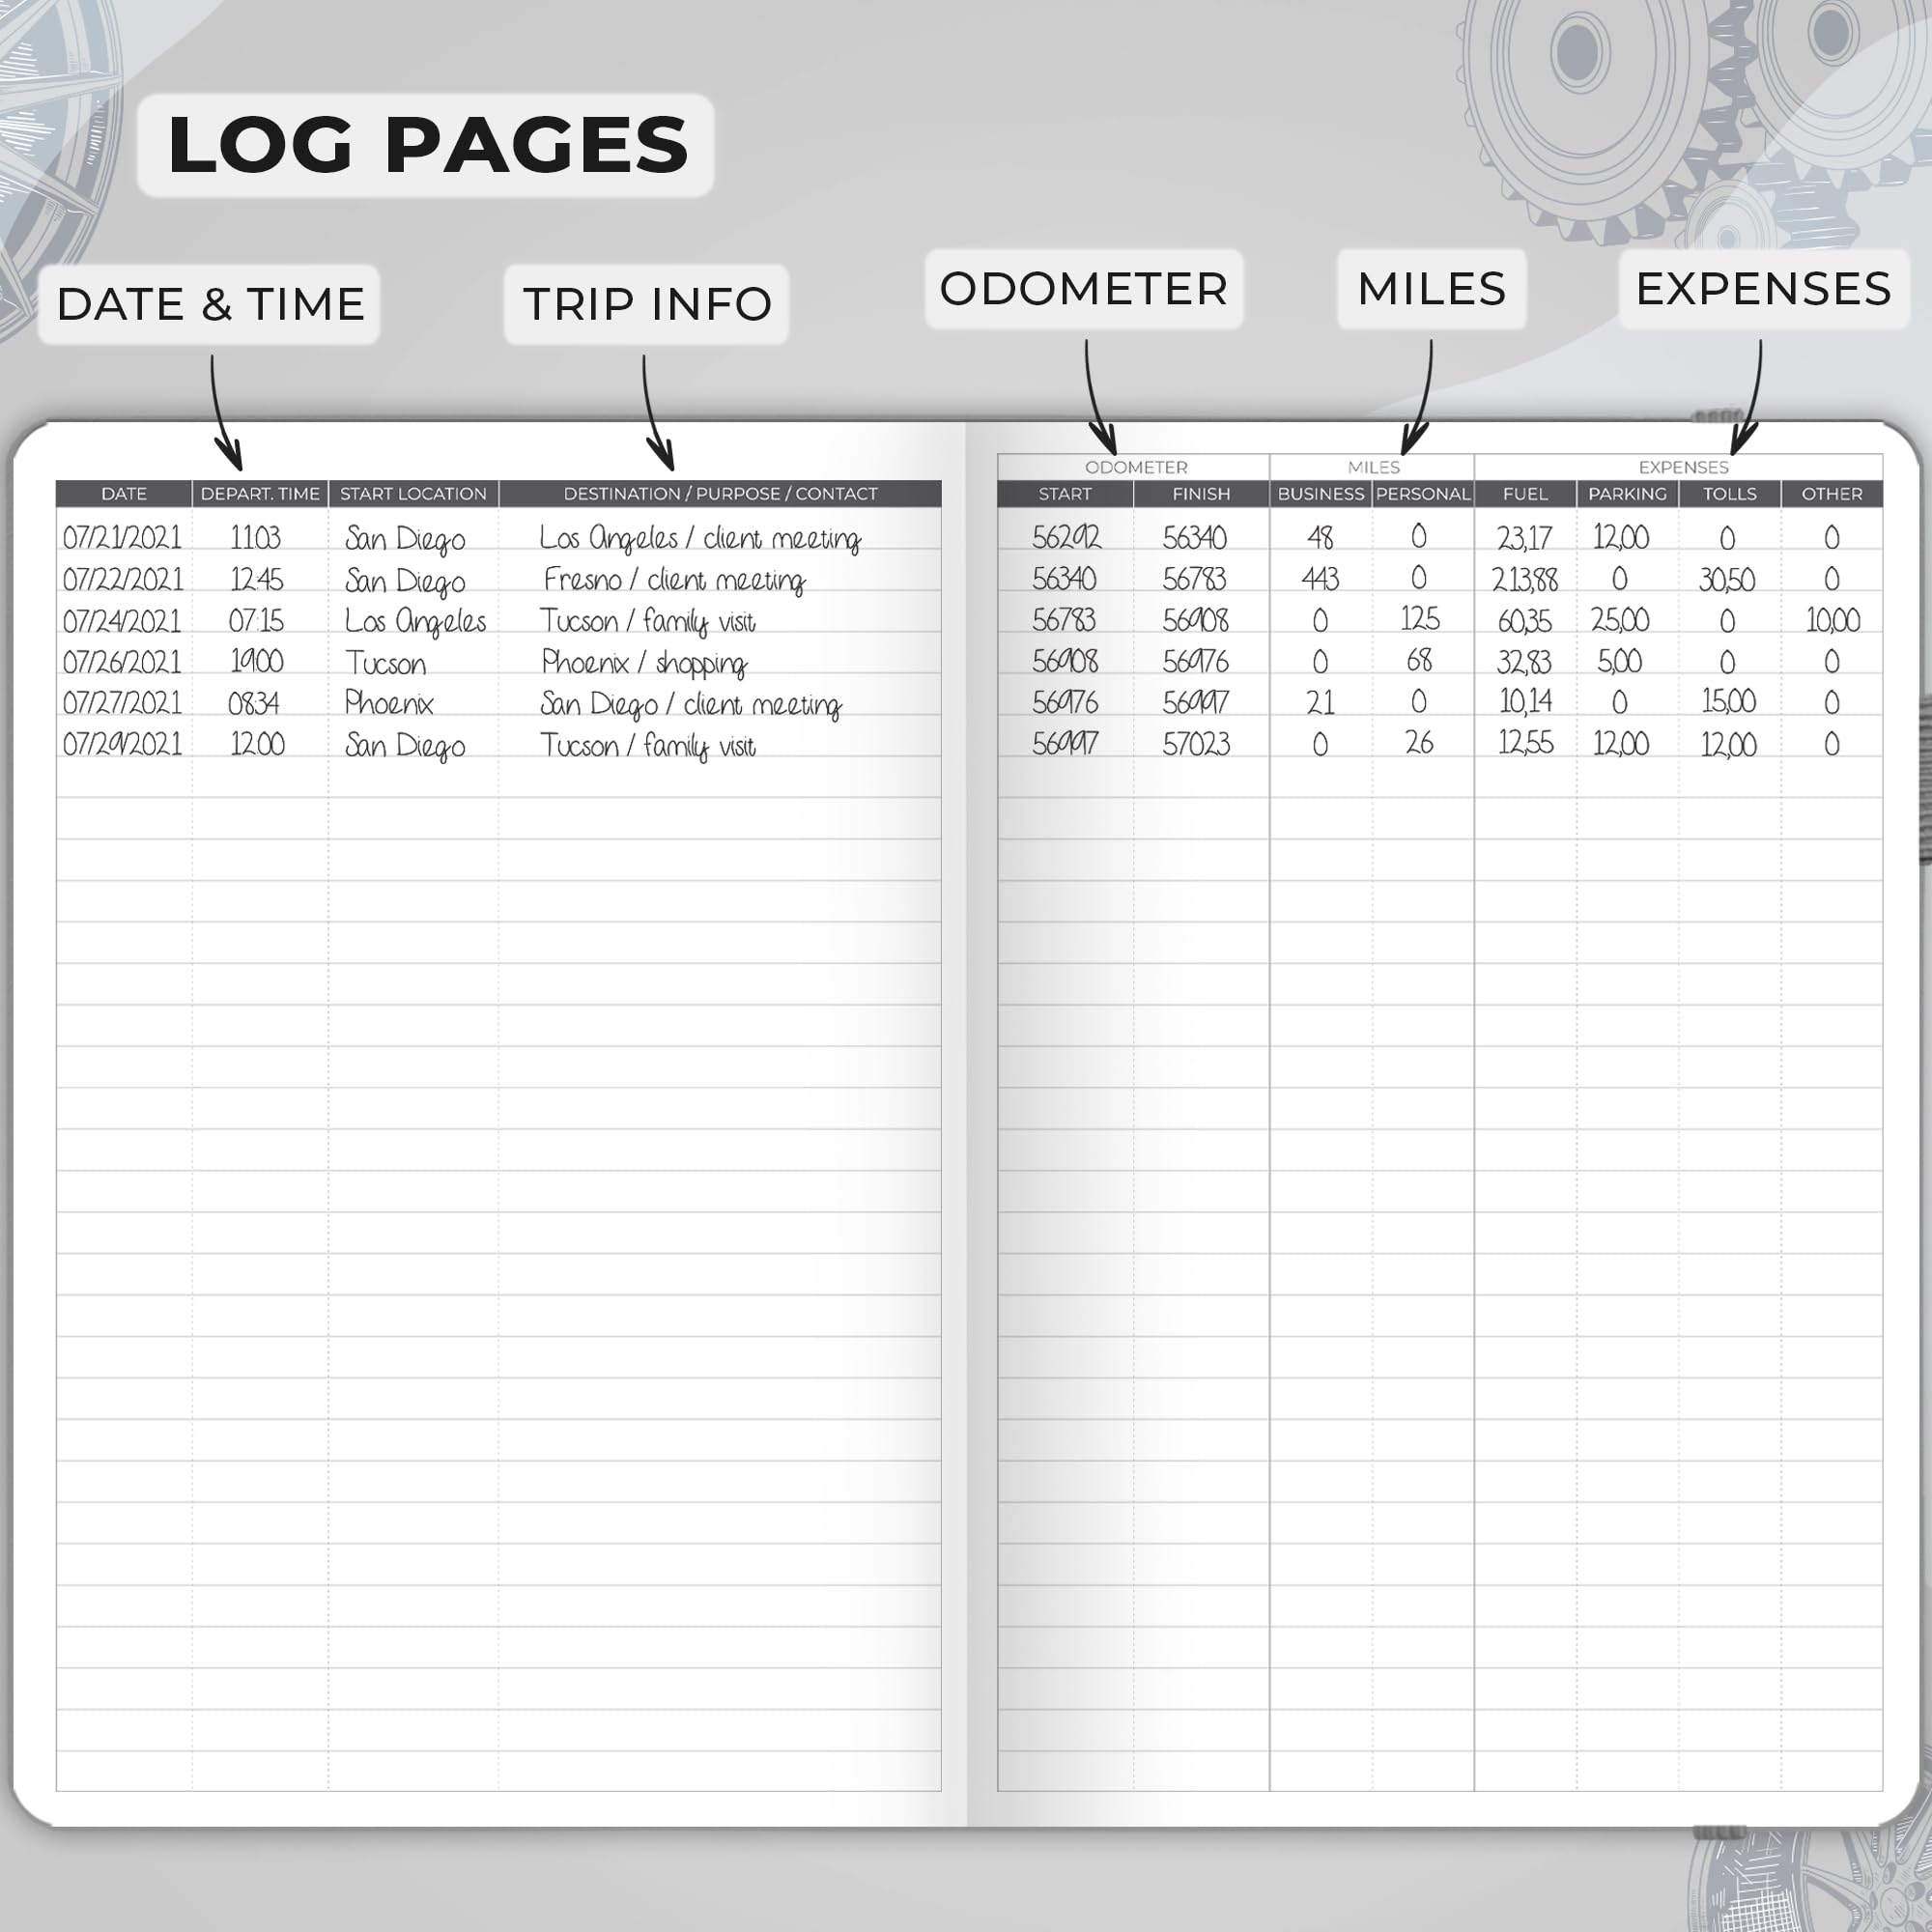Select odometer start value "56292"

(1066, 538)
